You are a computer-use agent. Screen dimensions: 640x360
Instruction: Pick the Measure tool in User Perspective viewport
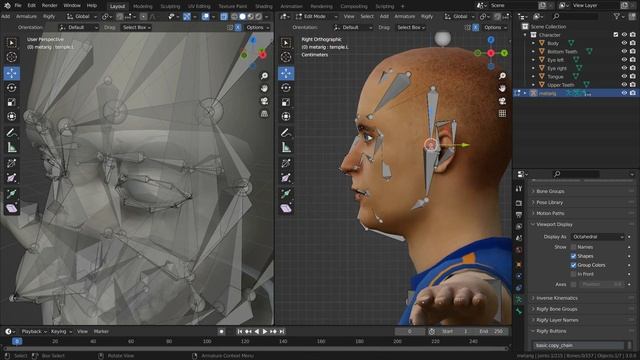click(11, 147)
